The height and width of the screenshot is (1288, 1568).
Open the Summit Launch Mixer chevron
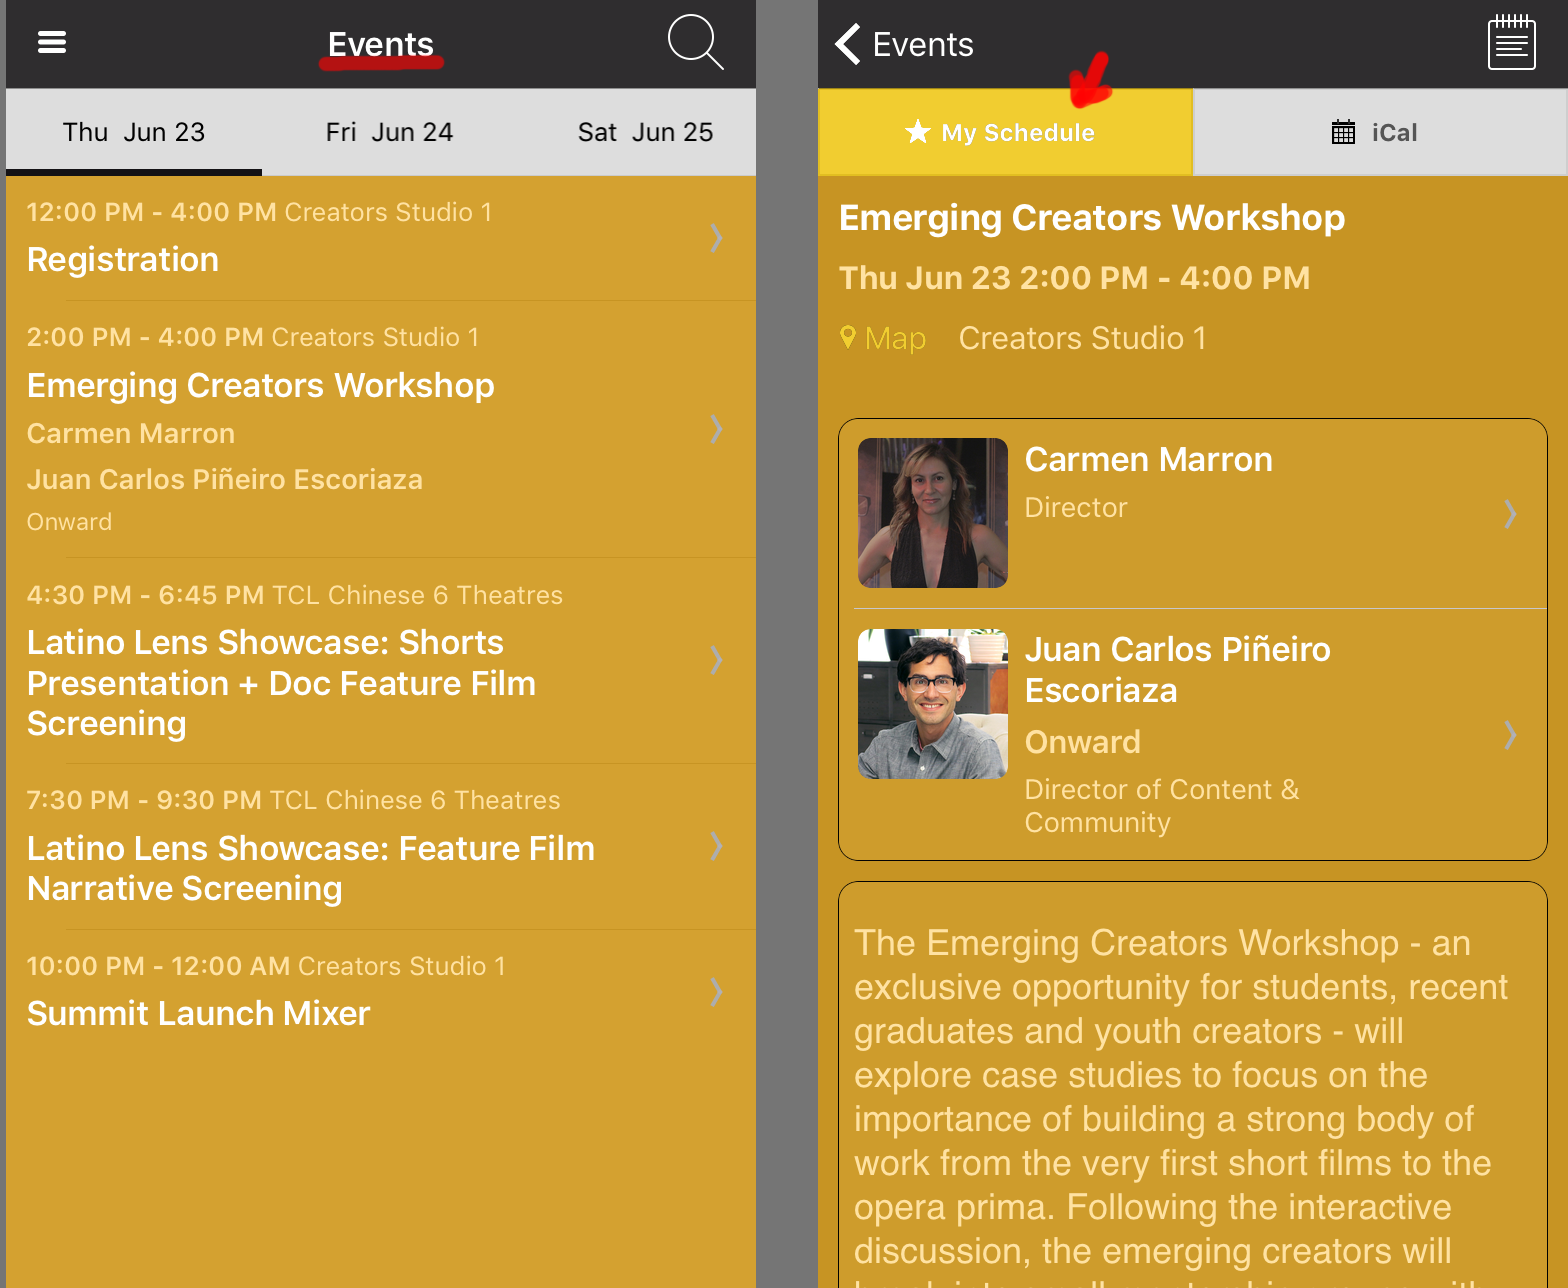[716, 991]
